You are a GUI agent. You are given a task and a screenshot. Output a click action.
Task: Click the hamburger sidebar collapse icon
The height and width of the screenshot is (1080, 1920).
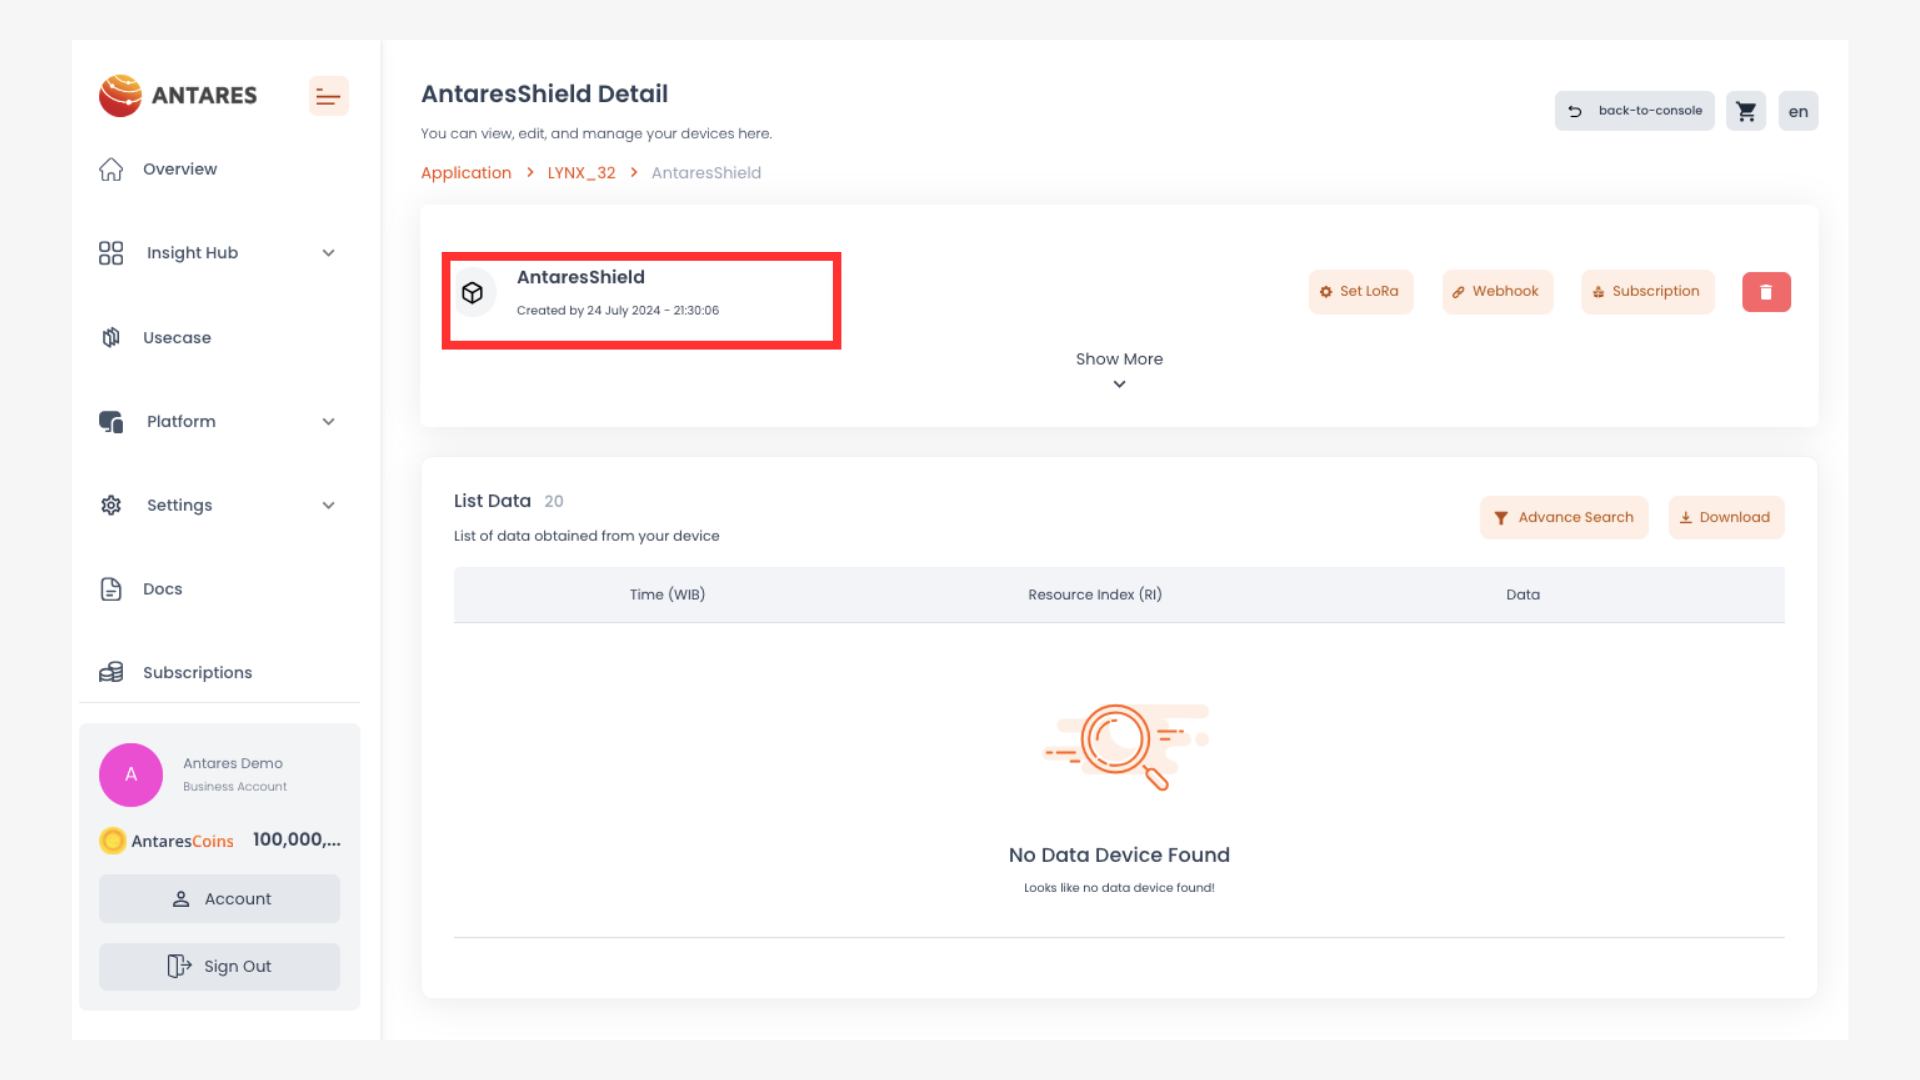(328, 96)
